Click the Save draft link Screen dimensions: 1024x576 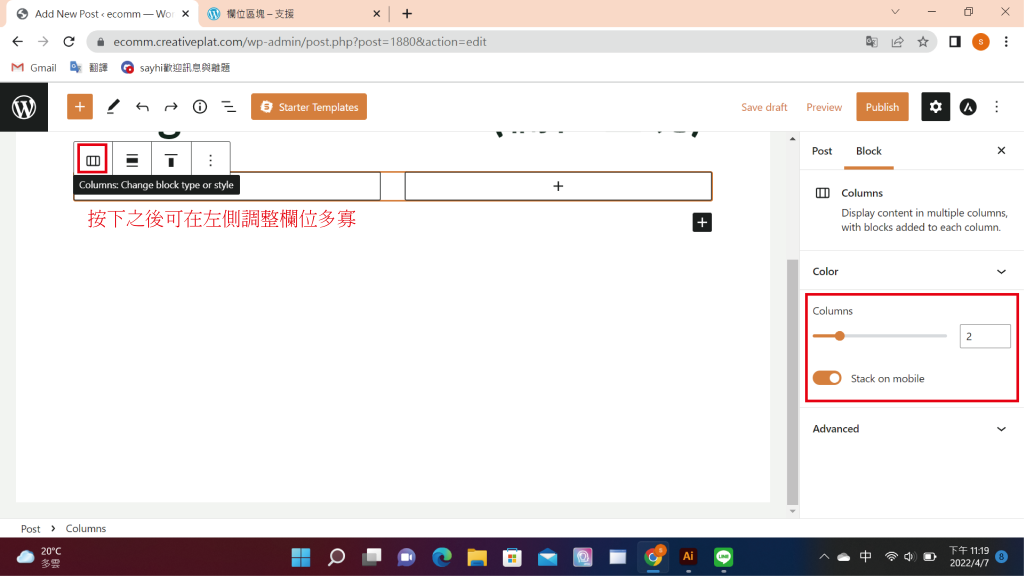764,107
